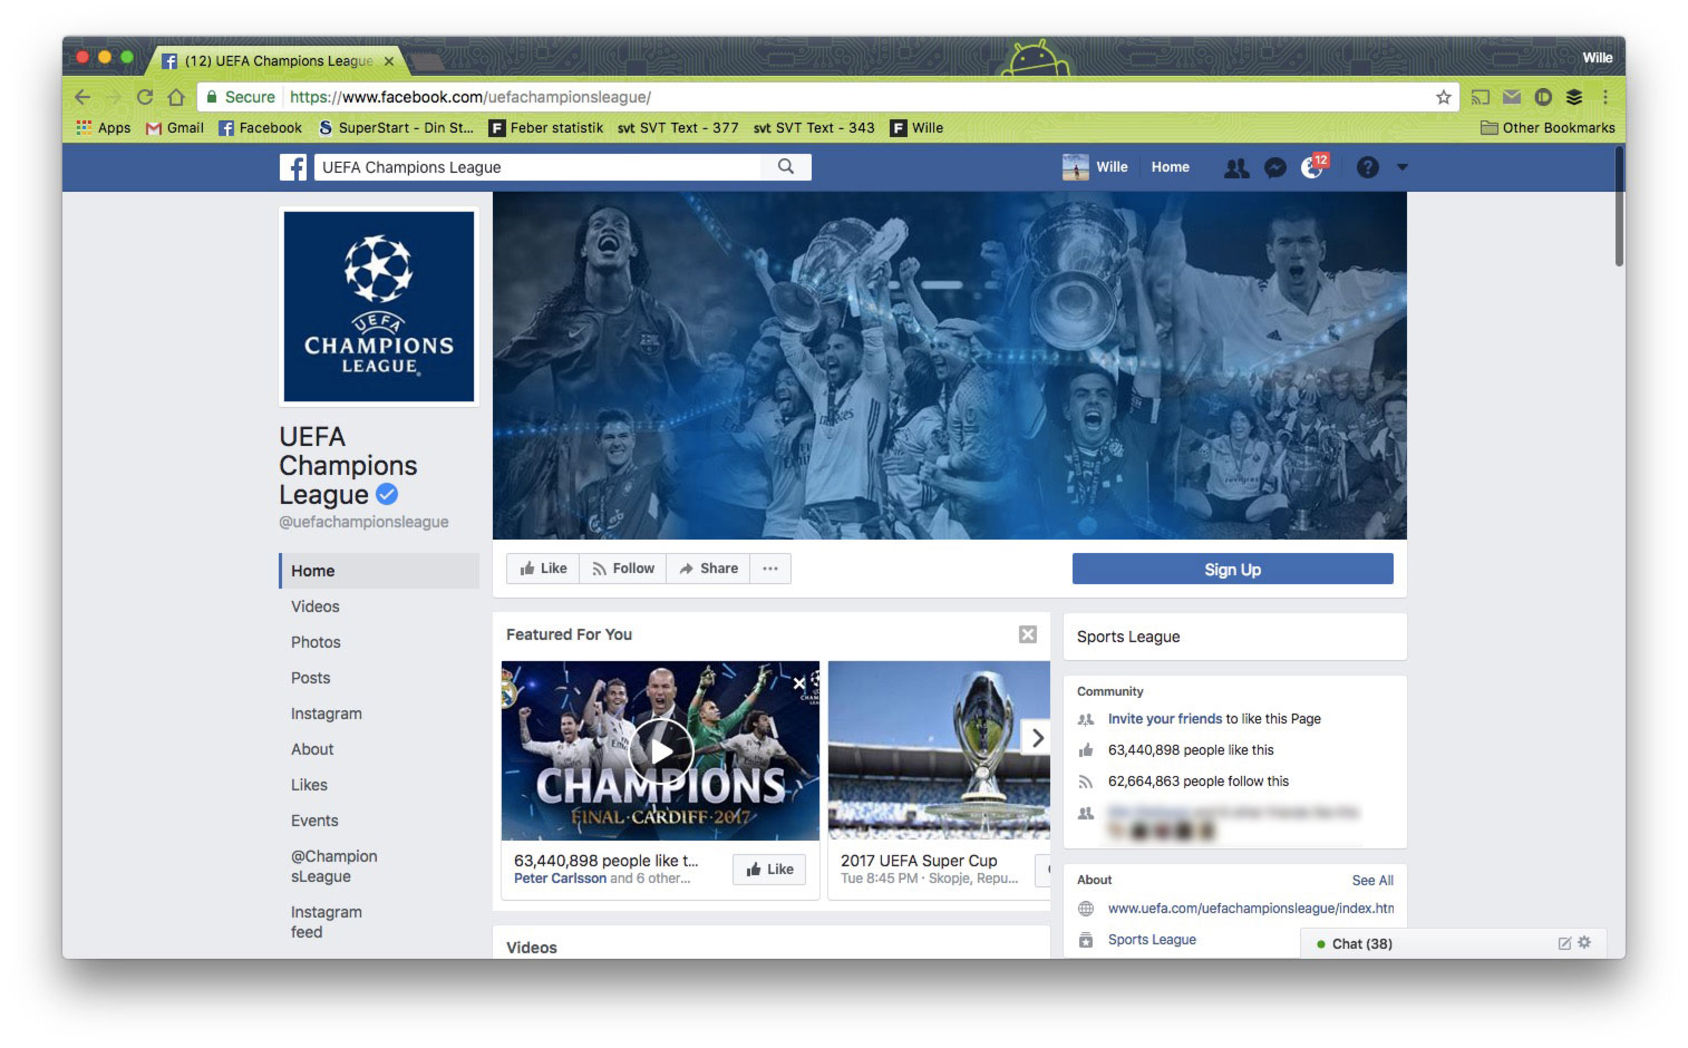
Task: Open the mail extension icon in toolbar
Action: tap(1511, 97)
